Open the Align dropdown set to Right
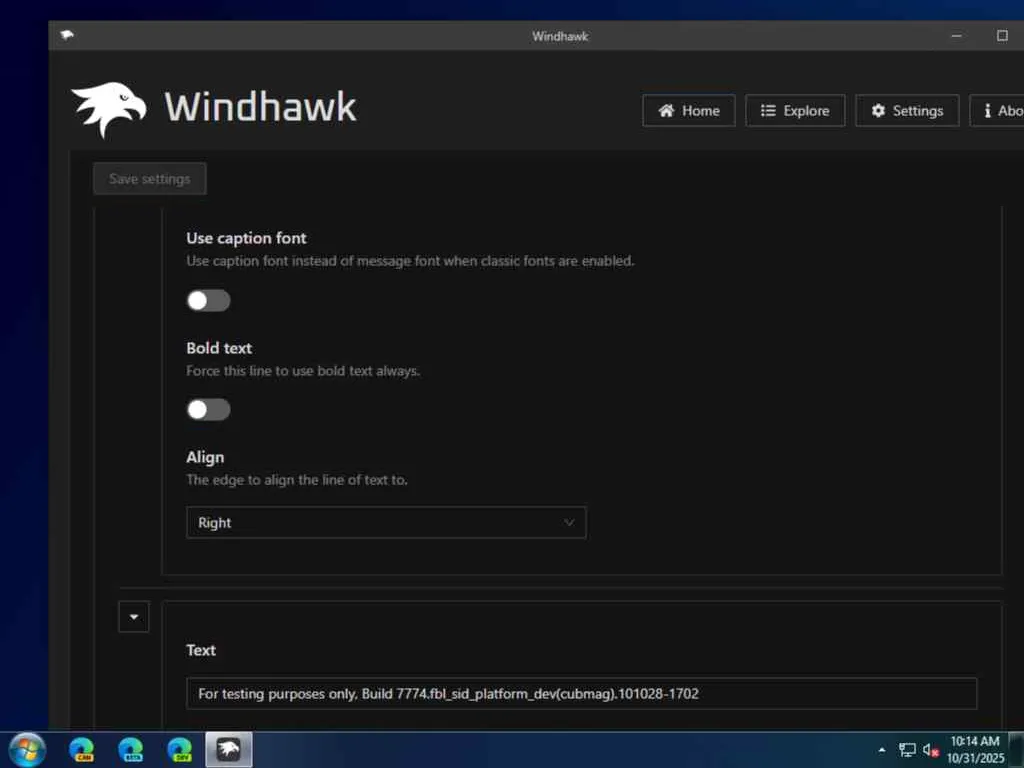1024x768 pixels. pos(386,522)
